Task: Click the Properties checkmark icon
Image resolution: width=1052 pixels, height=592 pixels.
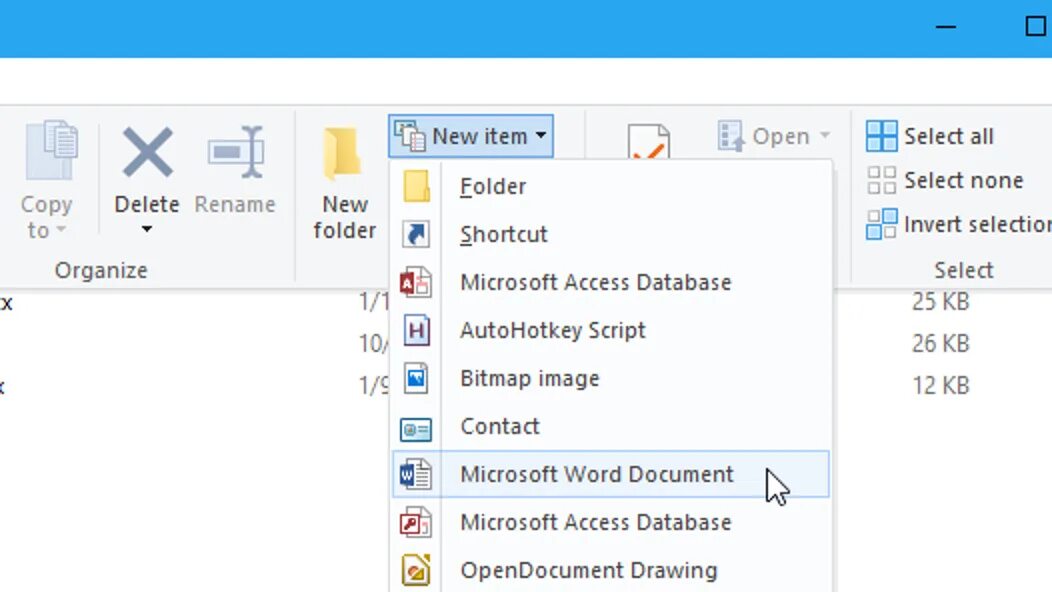Action: [648, 143]
